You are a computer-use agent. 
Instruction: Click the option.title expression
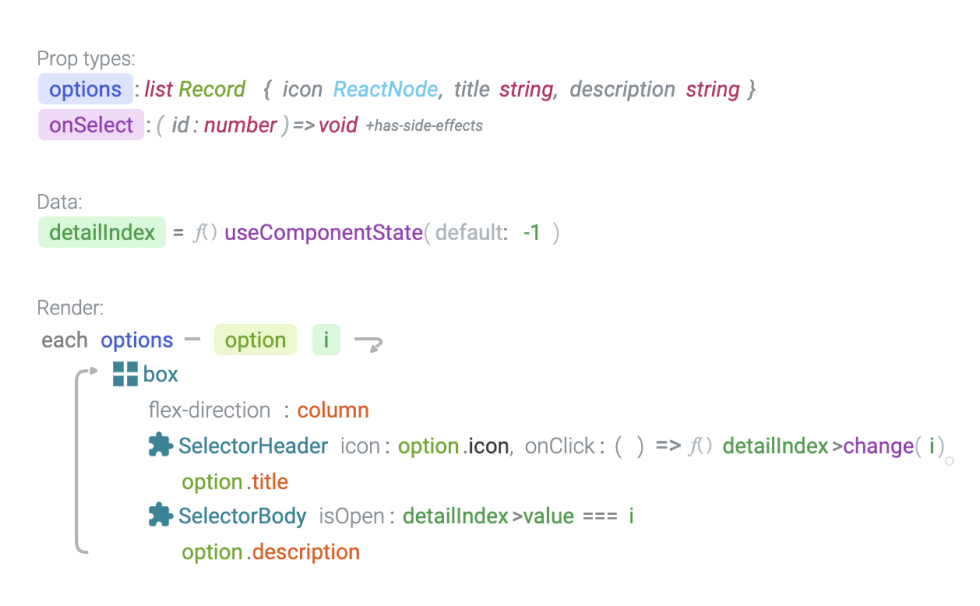(235, 482)
